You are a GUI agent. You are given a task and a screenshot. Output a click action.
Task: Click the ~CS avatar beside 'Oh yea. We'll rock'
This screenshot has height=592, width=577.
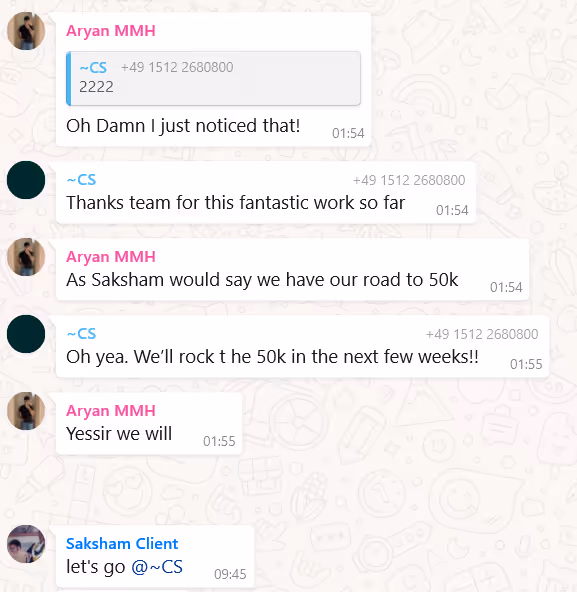(26, 334)
